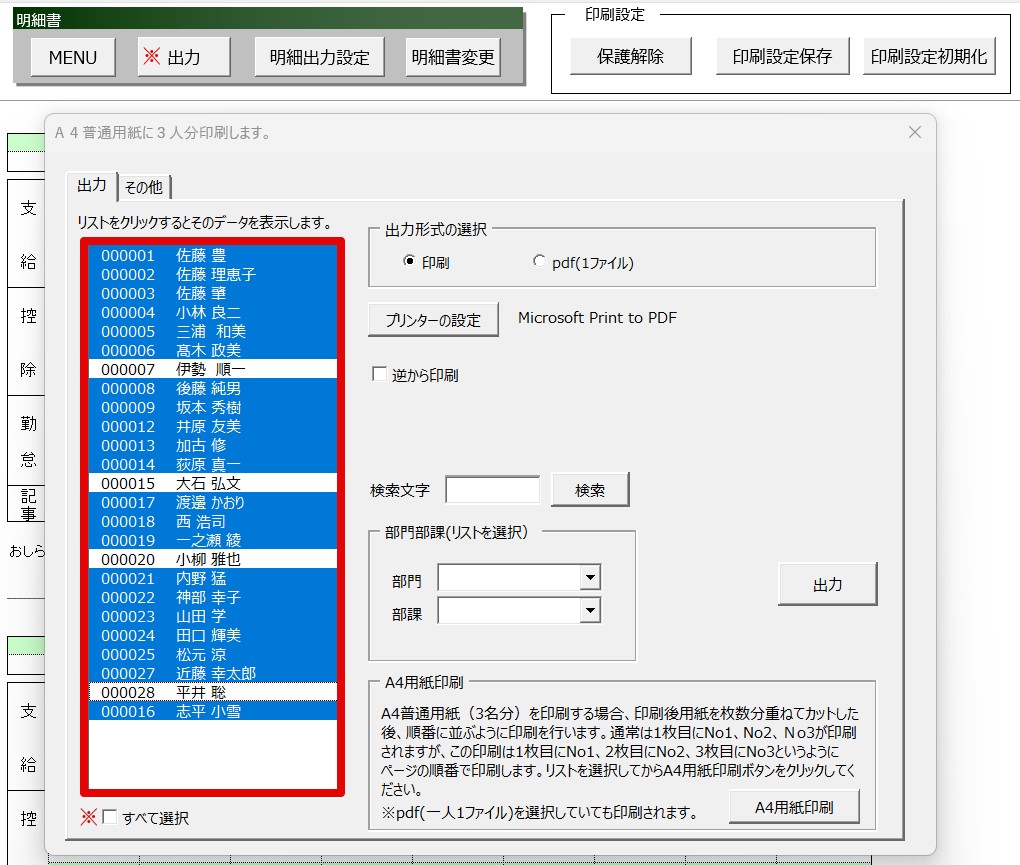Click the ※ 出力 toolbar button
The image size is (1020, 865).
(183, 57)
